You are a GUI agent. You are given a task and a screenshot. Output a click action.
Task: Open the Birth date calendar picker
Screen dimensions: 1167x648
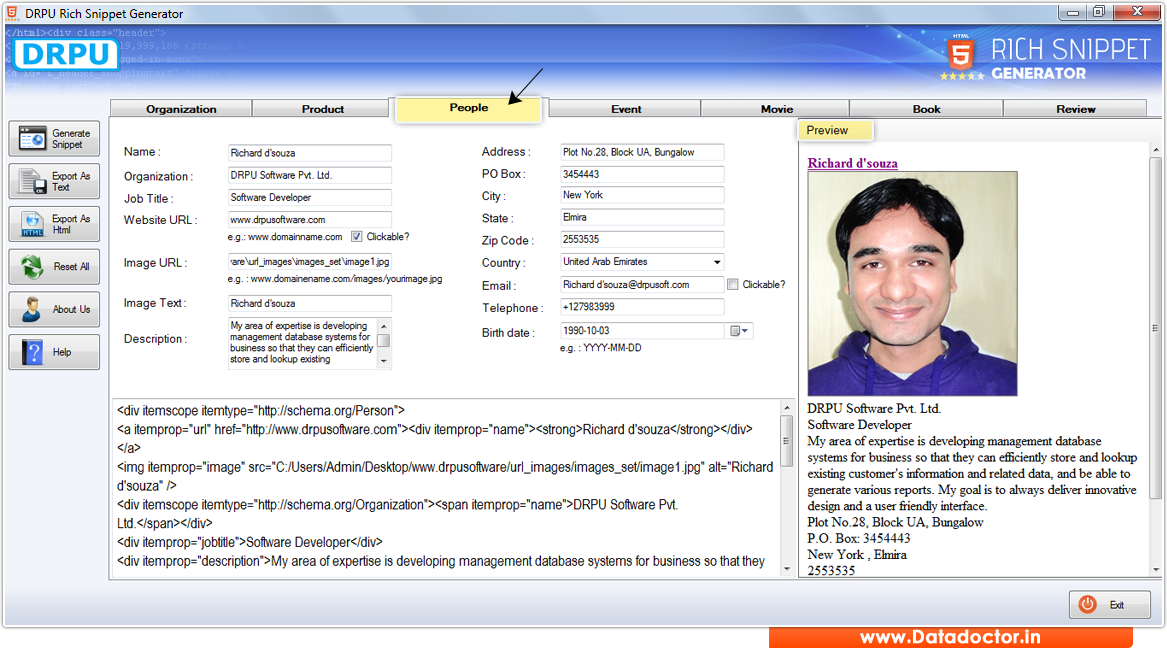(x=739, y=331)
